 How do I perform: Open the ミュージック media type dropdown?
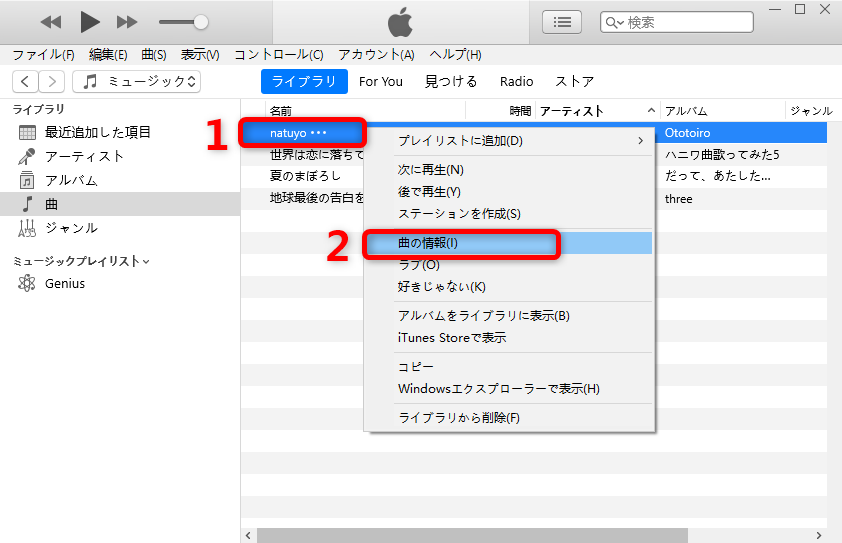(x=136, y=82)
